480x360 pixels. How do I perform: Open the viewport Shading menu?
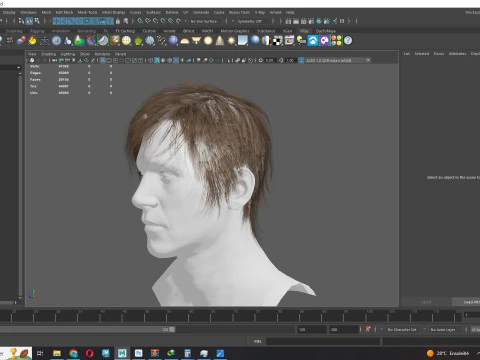(48, 54)
